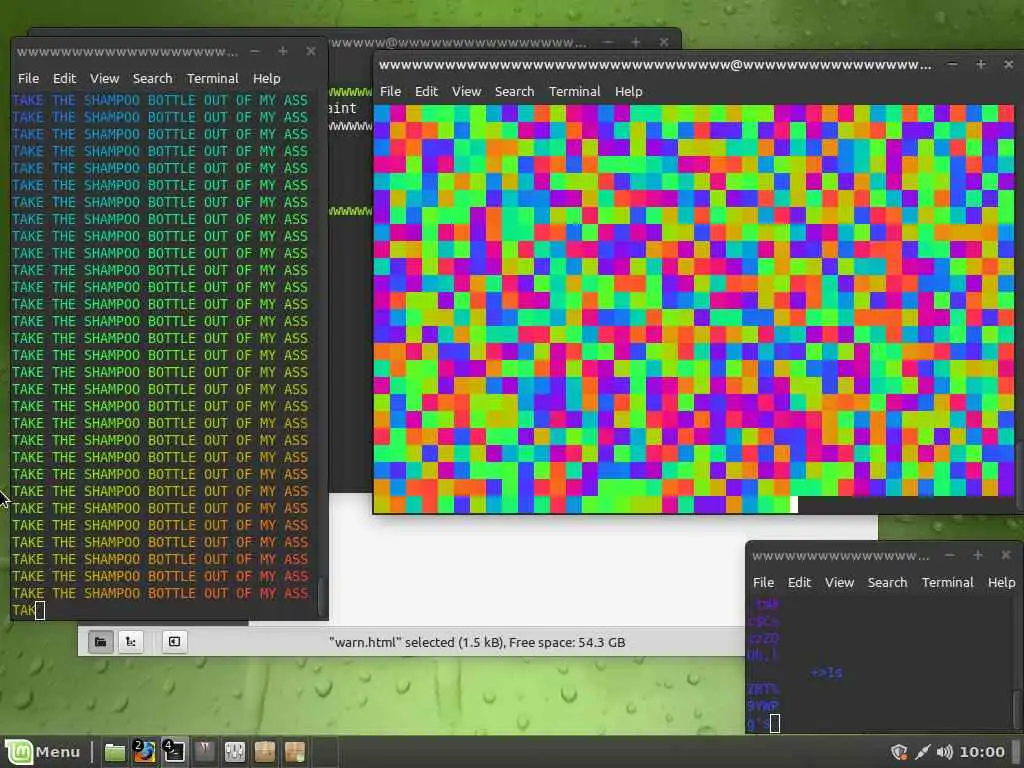Click the shampoo terminal's vertical scrollbar
Image resolution: width=1024 pixels, height=768 pixels.
[x=321, y=596]
